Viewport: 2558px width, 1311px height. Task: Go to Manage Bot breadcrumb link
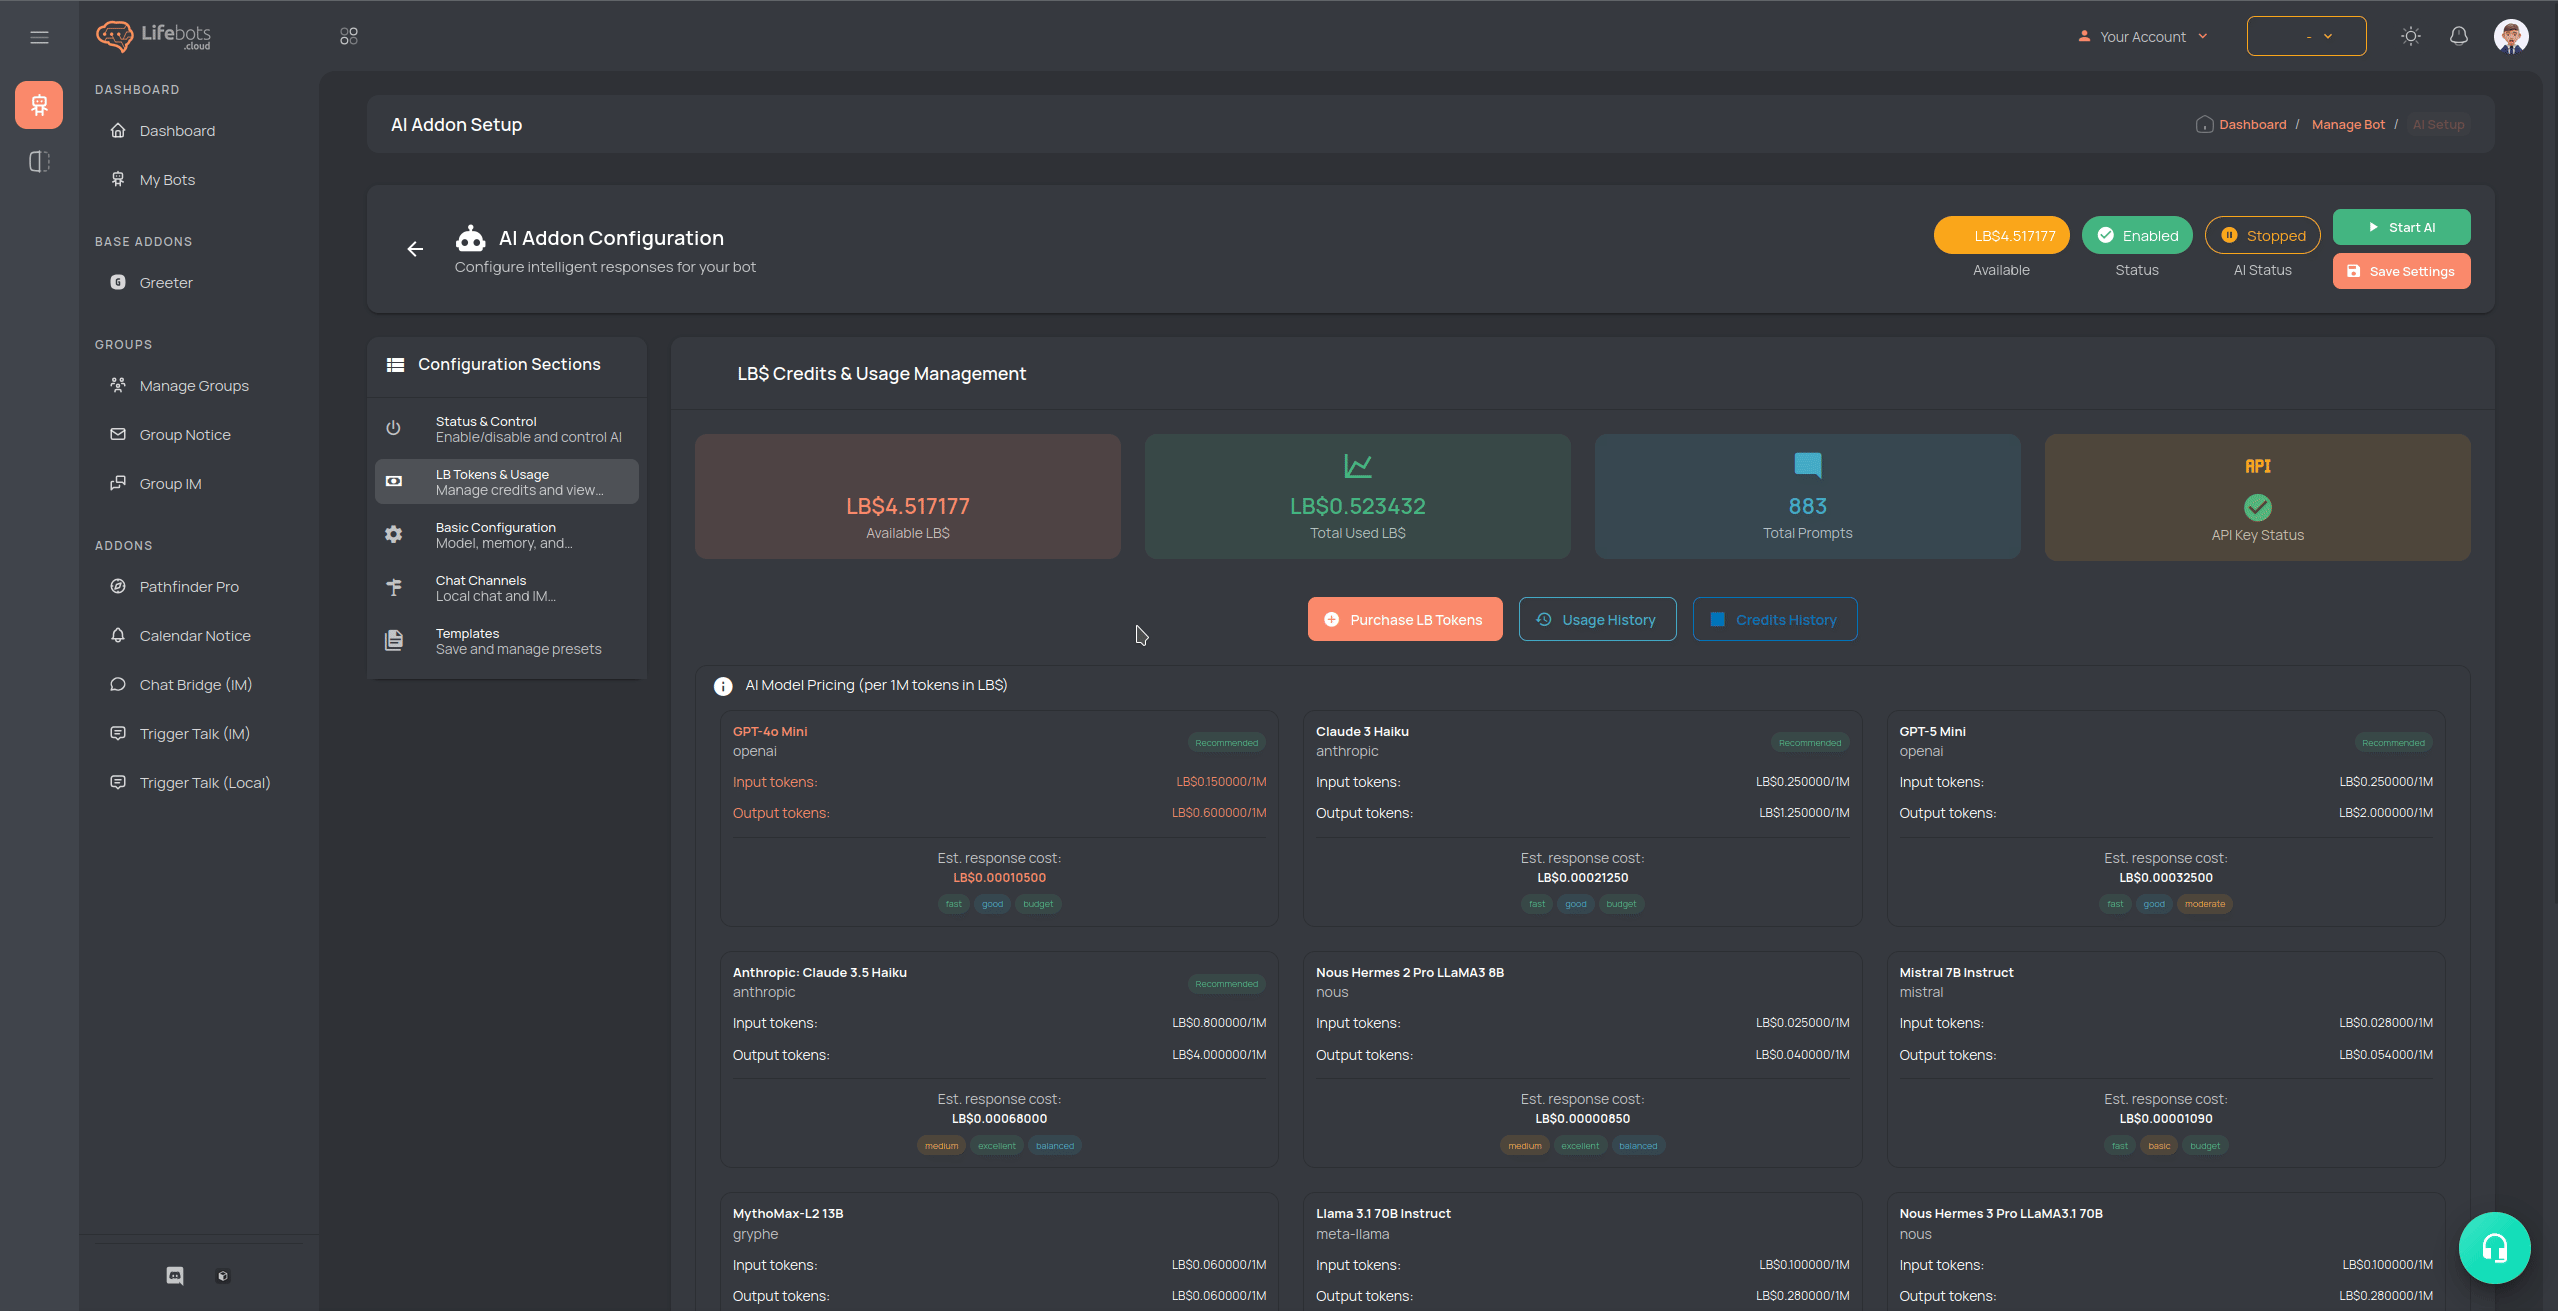click(x=2347, y=125)
